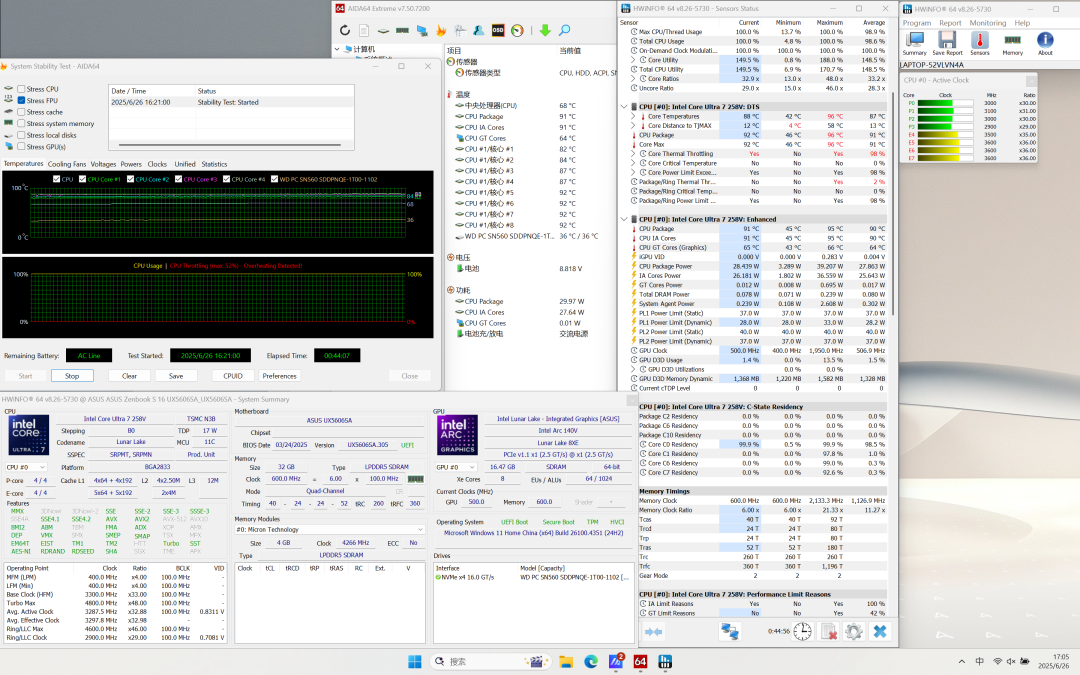Toggle CPU Core #1 graph checkbox
1080x675 pixels.
[x=83, y=179]
